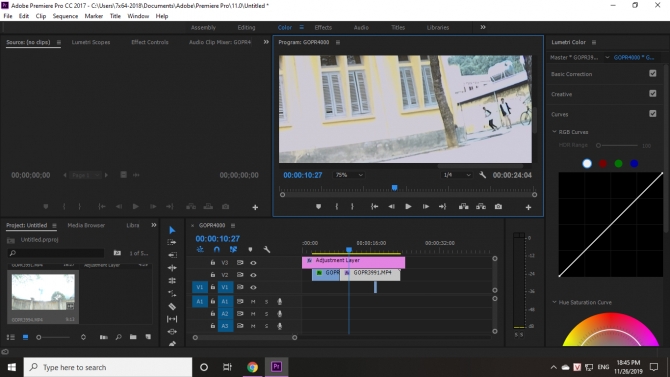Play the Program monitor sequence
670x377 pixels.
[408, 207]
